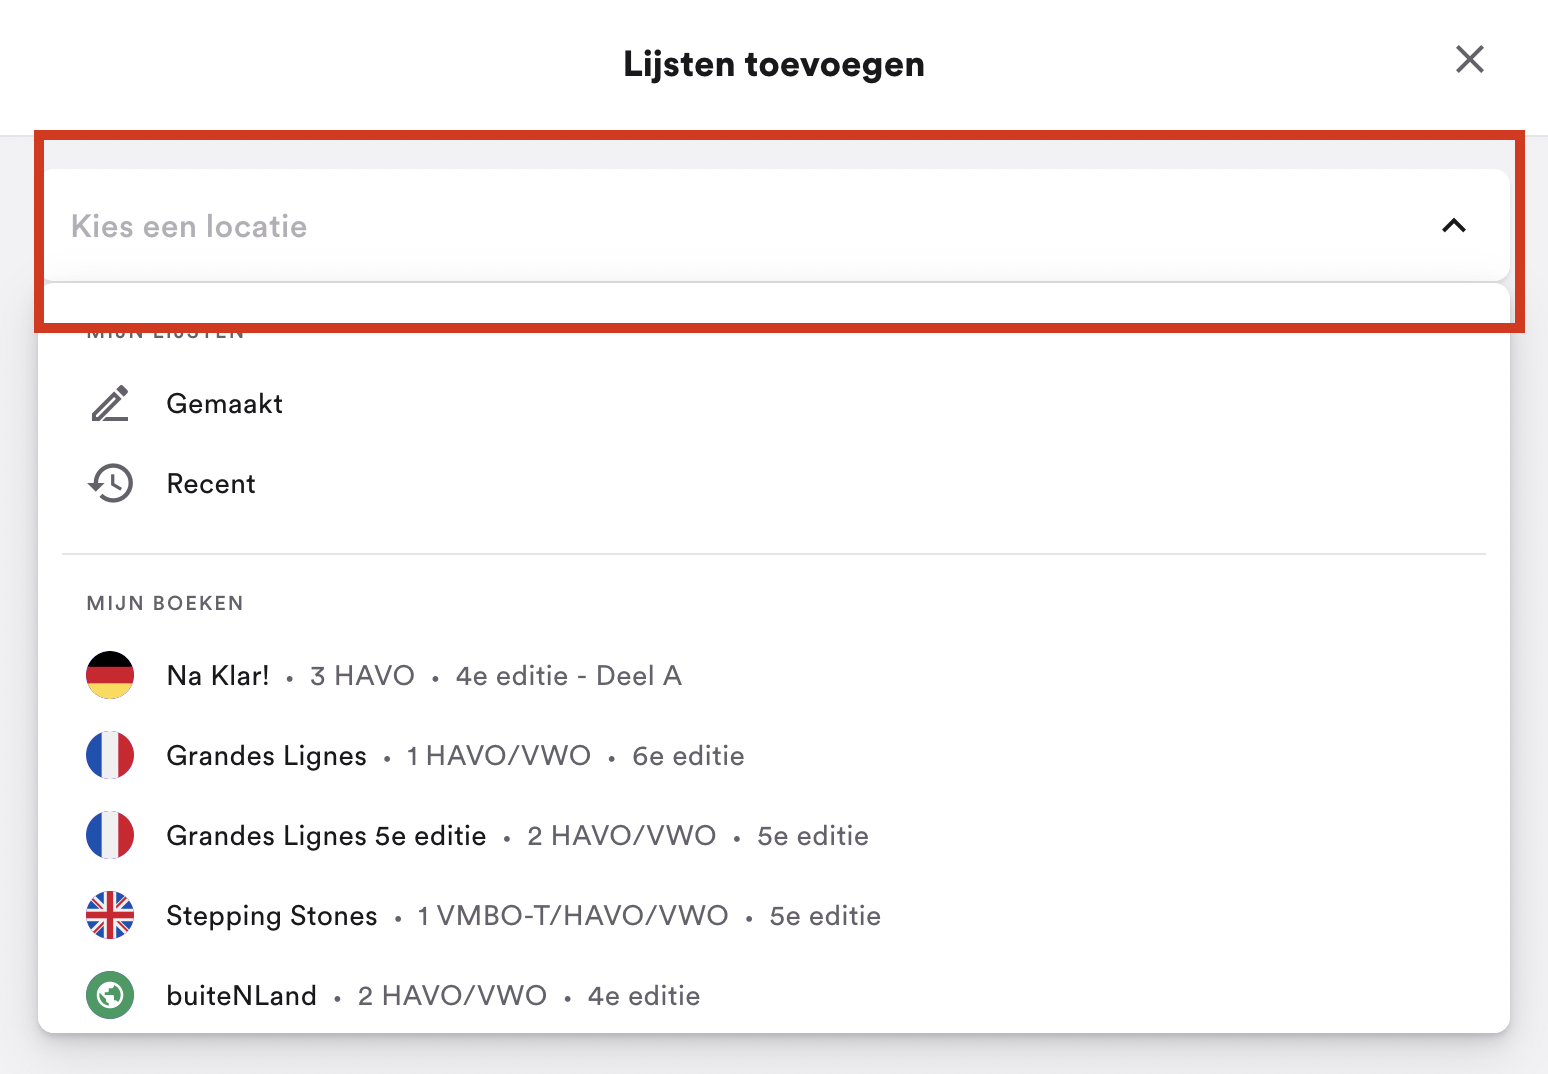Click the MIJN BOEKEN section header
Viewport: 1548px width, 1074px height.
165,603
